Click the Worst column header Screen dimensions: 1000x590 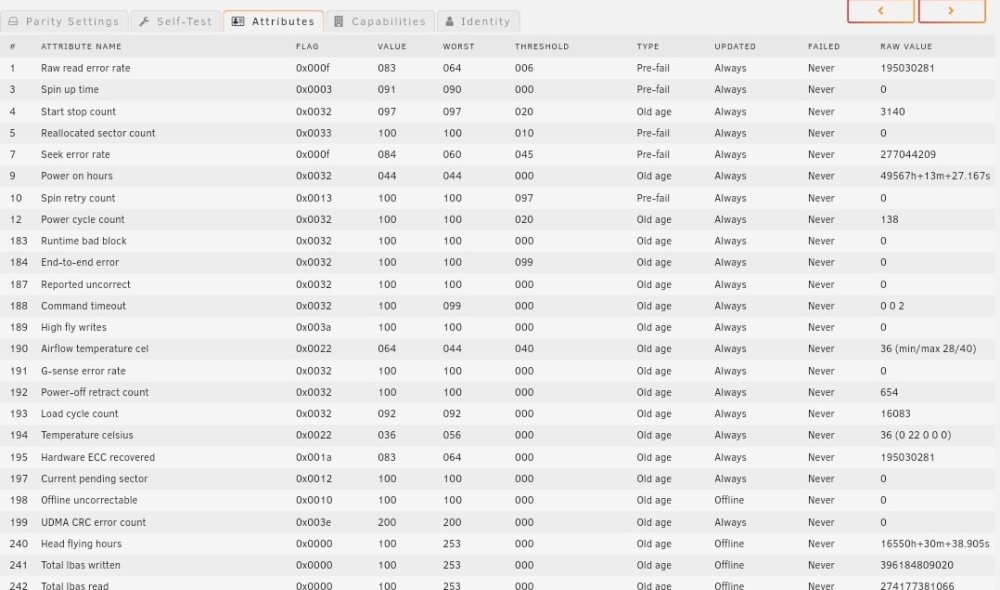459,47
